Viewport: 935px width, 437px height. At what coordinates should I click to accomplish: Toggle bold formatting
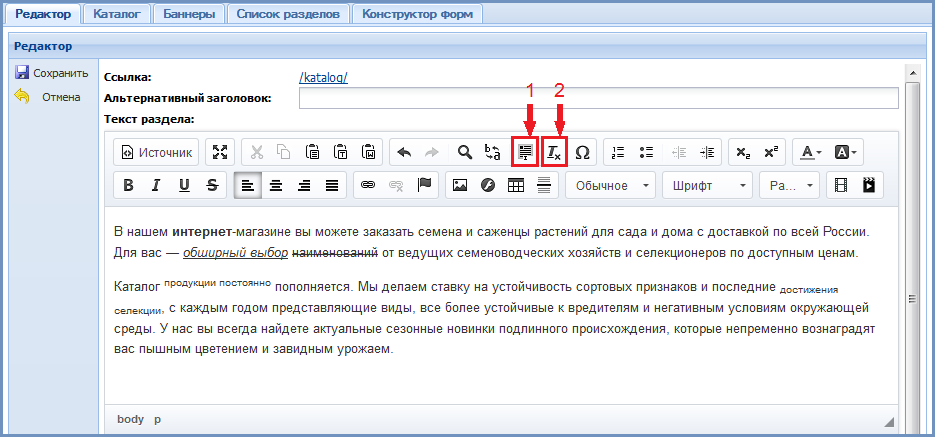(x=128, y=185)
